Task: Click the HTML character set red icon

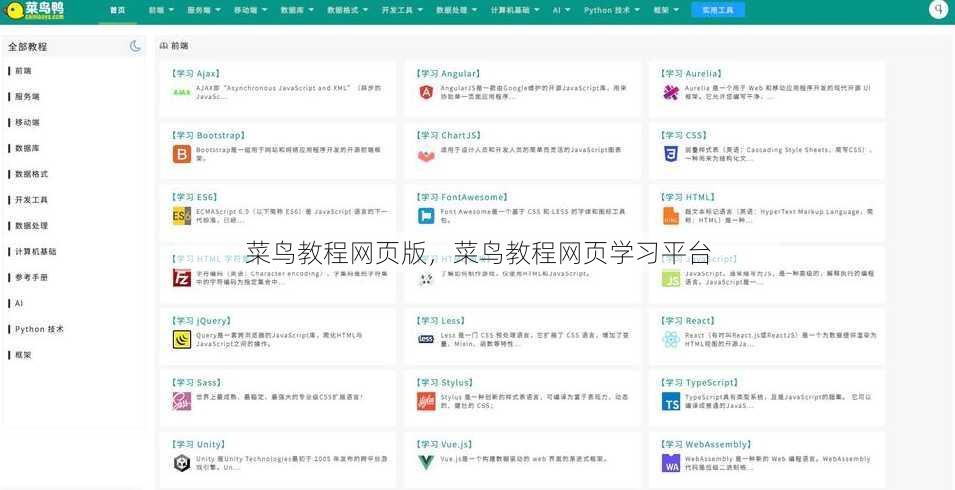Action: pyautogui.click(x=181, y=278)
